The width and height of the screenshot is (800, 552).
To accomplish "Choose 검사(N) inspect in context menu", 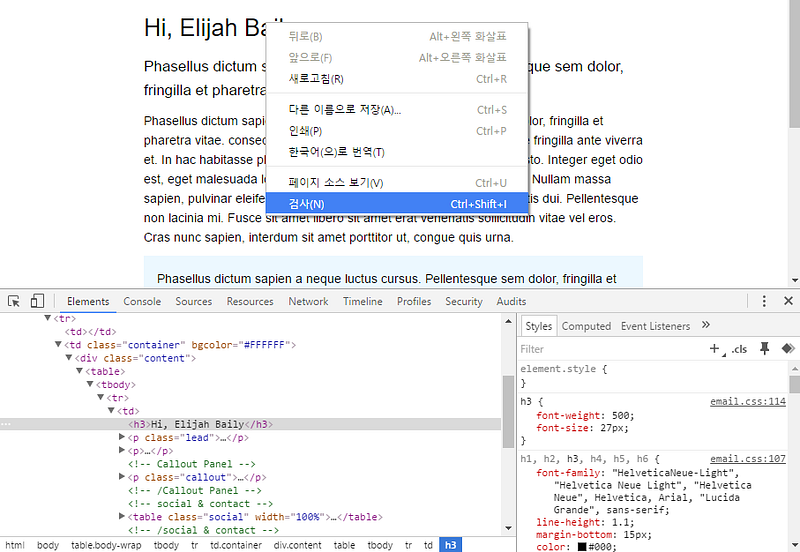I will pos(397,204).
